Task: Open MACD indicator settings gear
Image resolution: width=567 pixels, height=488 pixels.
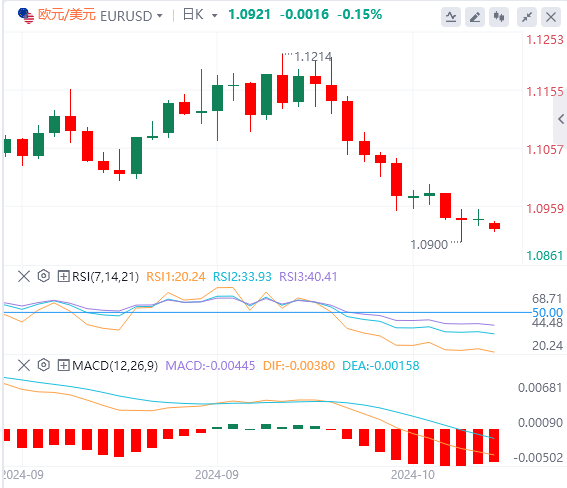Action: (43, 365)
